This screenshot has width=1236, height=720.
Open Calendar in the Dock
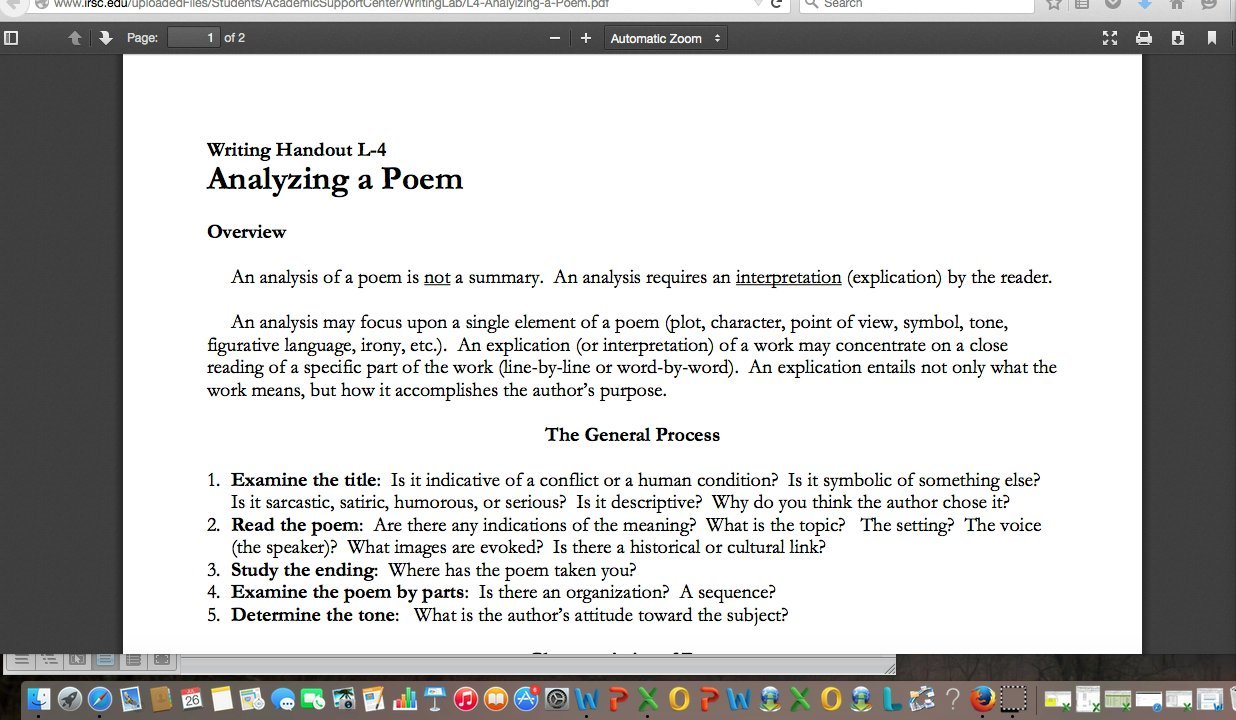pos(192,699)
